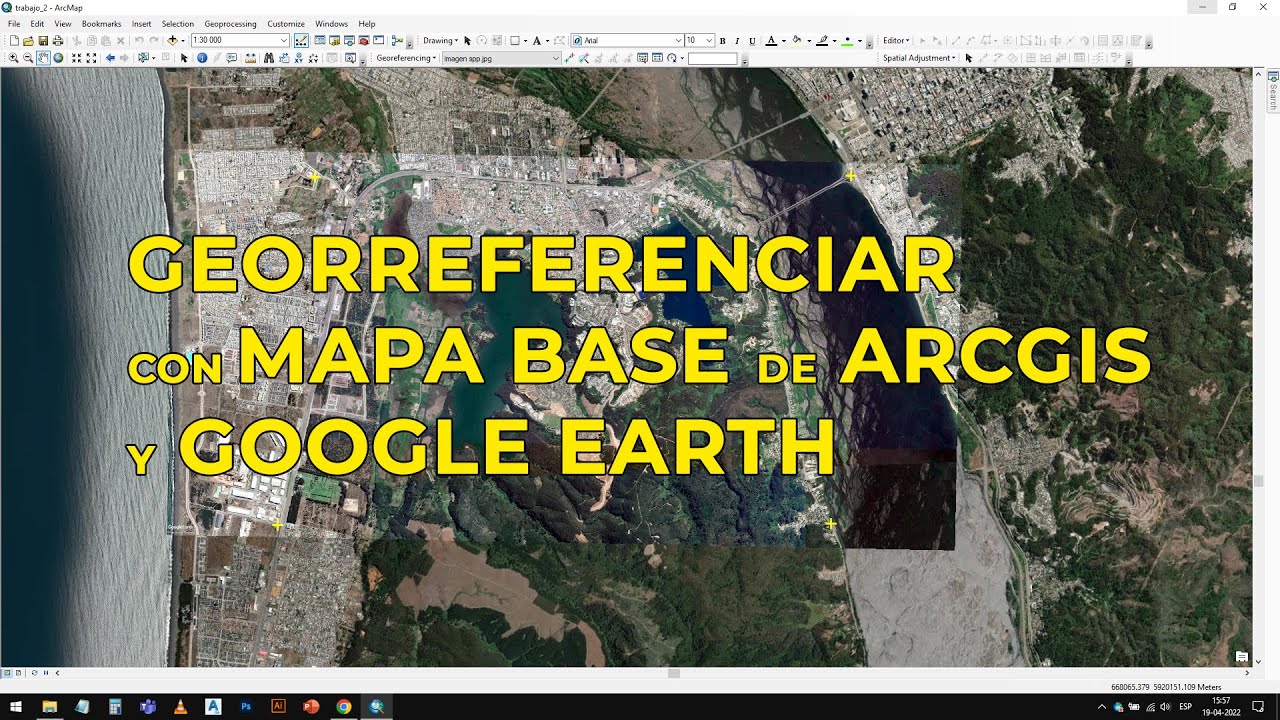Open the Editor Toolbar icon beside the scale box

pyautogui.click(x=301, y=40)
